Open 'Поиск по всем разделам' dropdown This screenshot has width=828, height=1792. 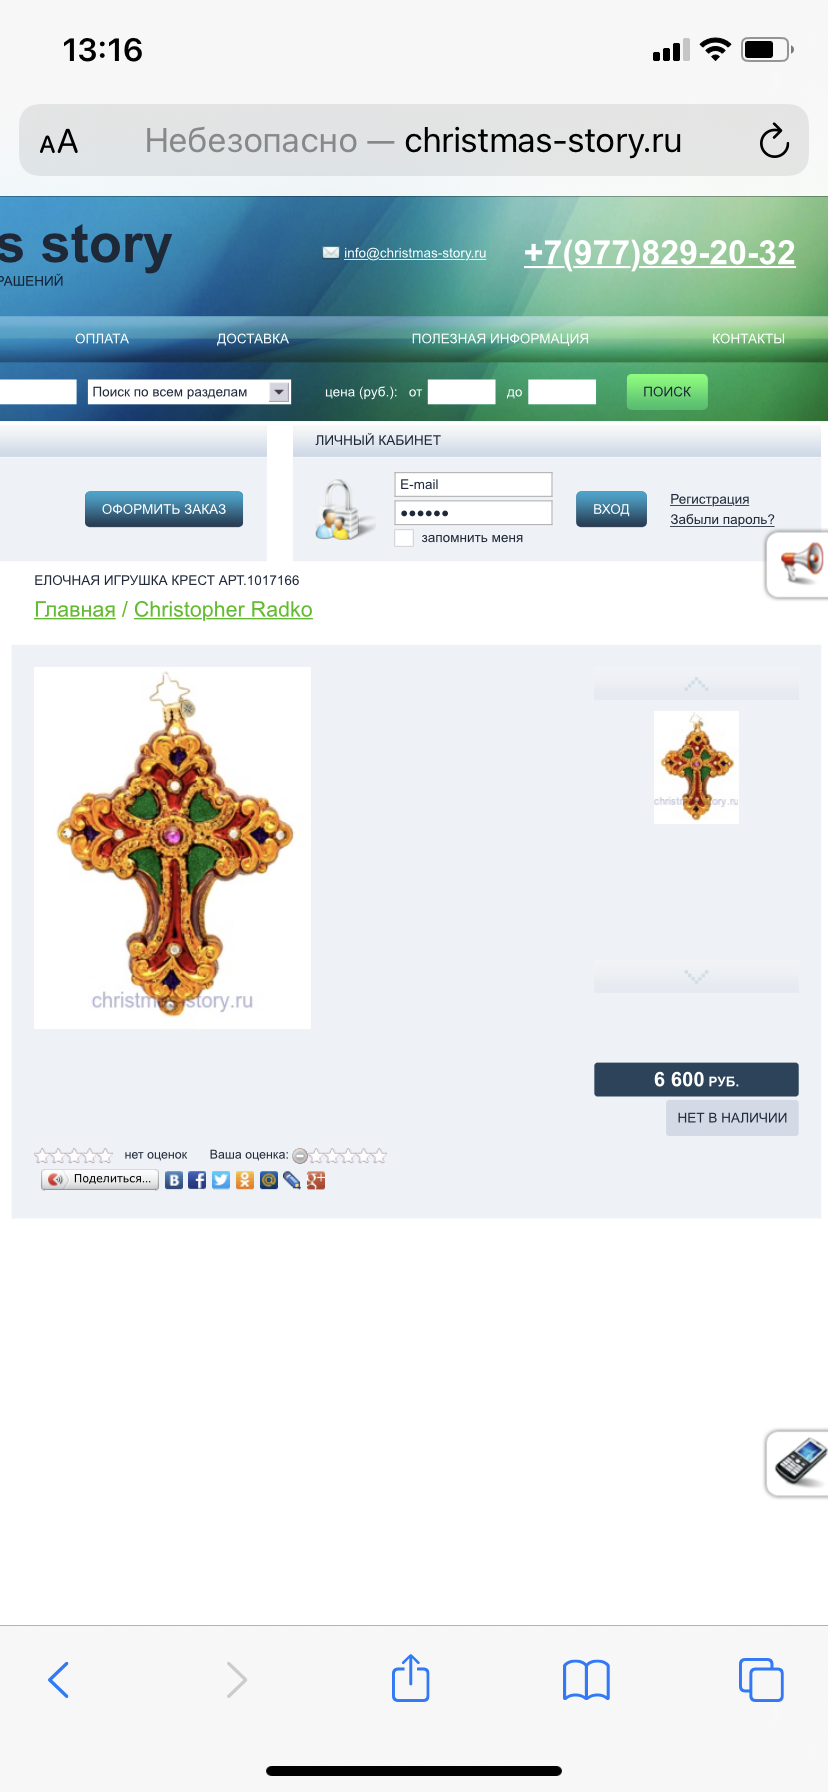189,392
